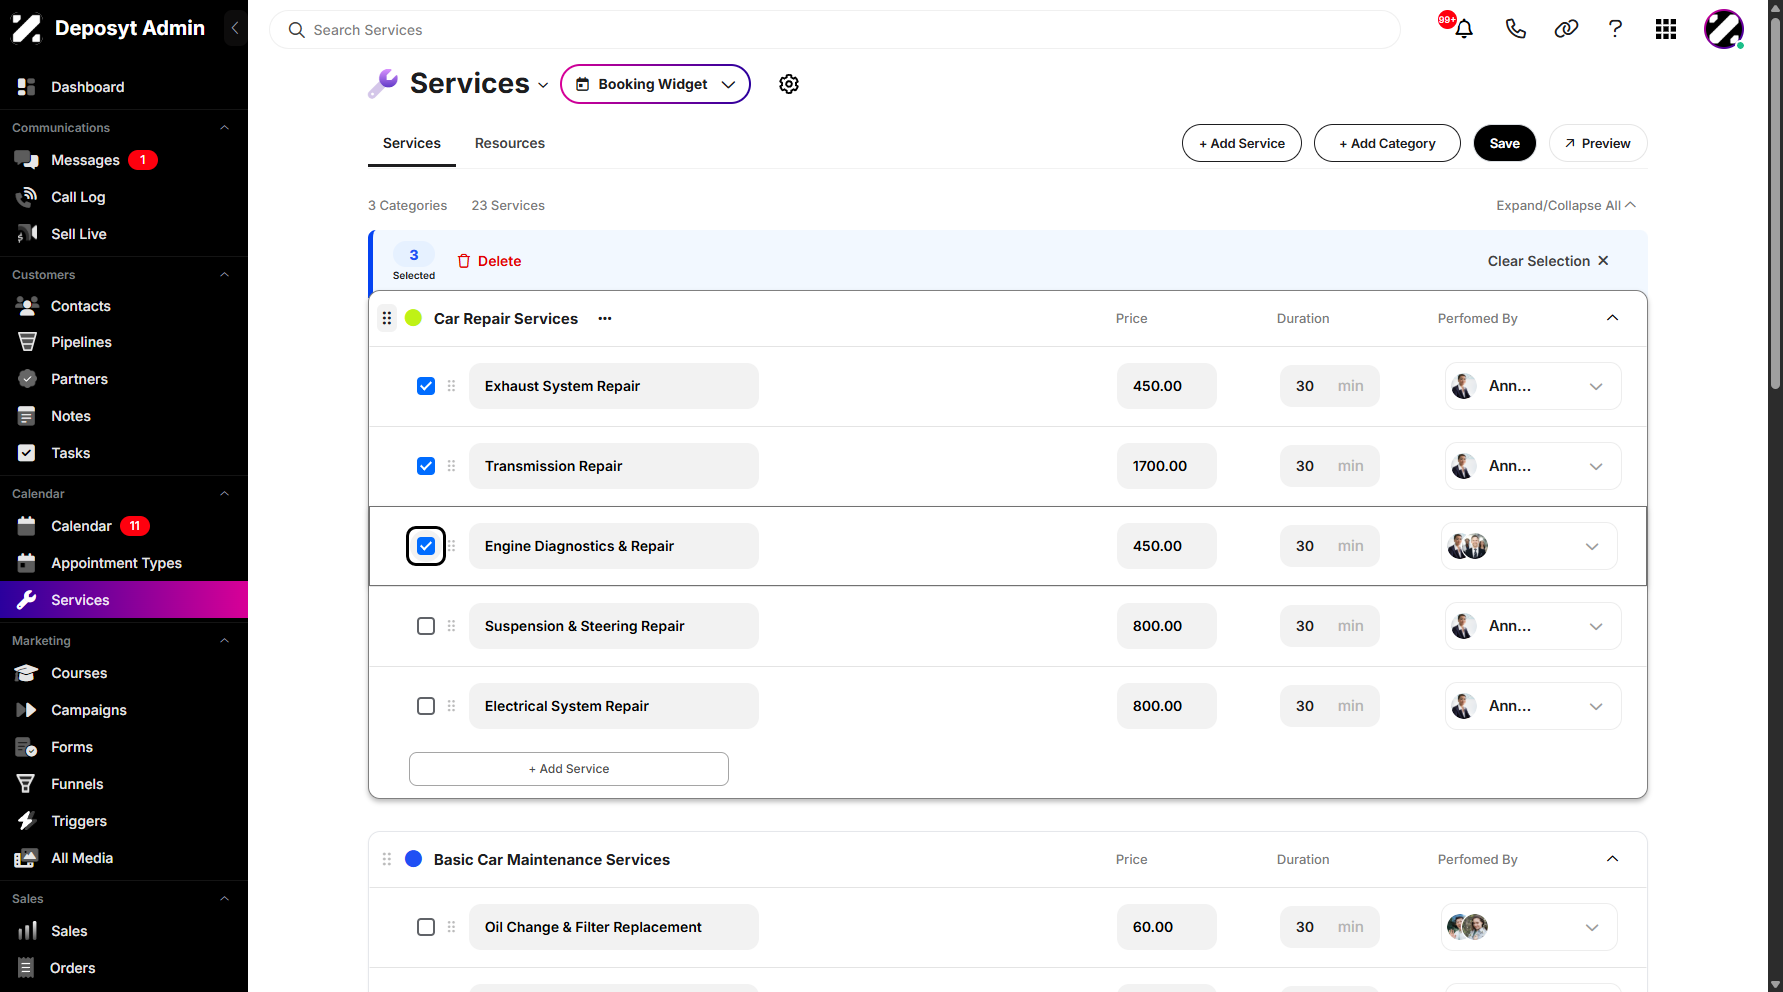Open services settings gear icon
The height and width of the screenshot is (992, 1783).
point(789,84)
